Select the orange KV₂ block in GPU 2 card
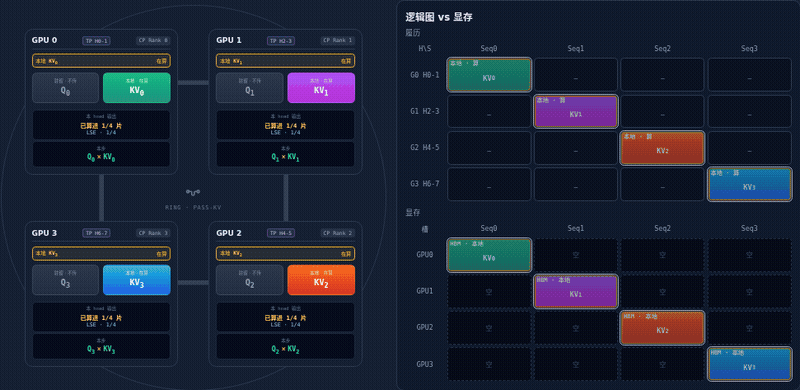 321,280
